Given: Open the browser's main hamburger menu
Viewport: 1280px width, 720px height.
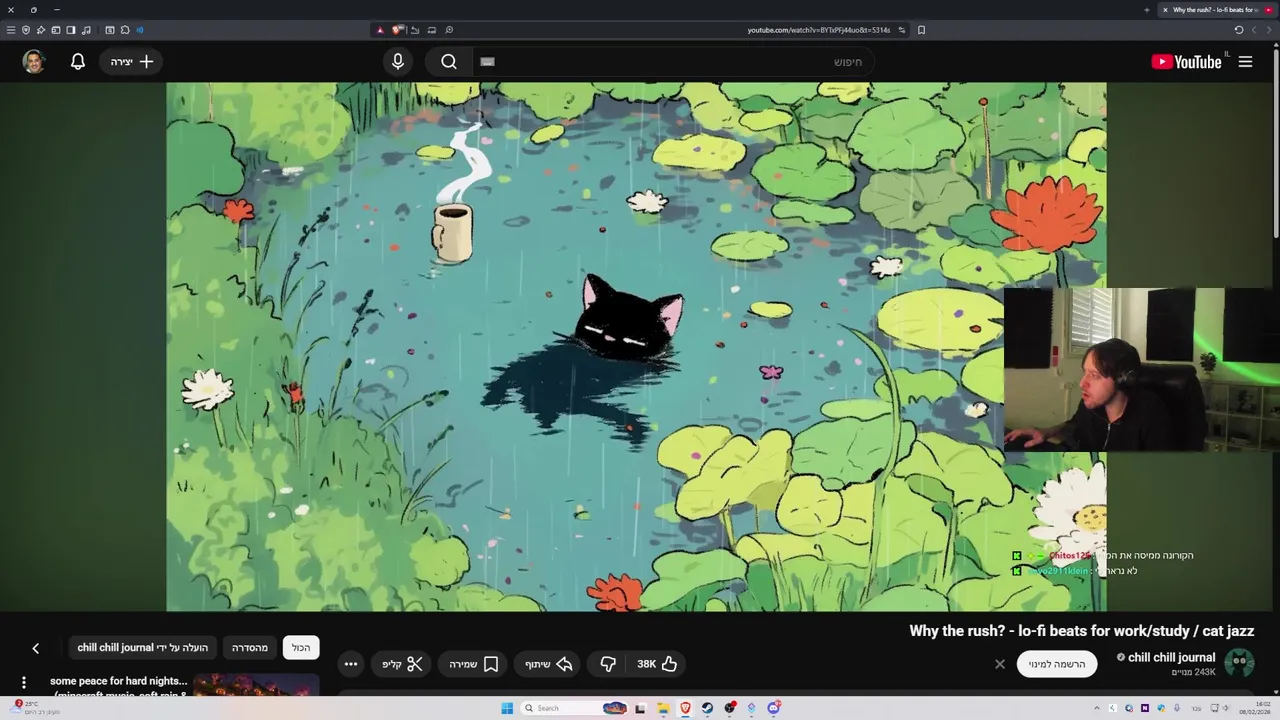Looking at the screenshot, I should pyautogui.click(x=11, y=30).
